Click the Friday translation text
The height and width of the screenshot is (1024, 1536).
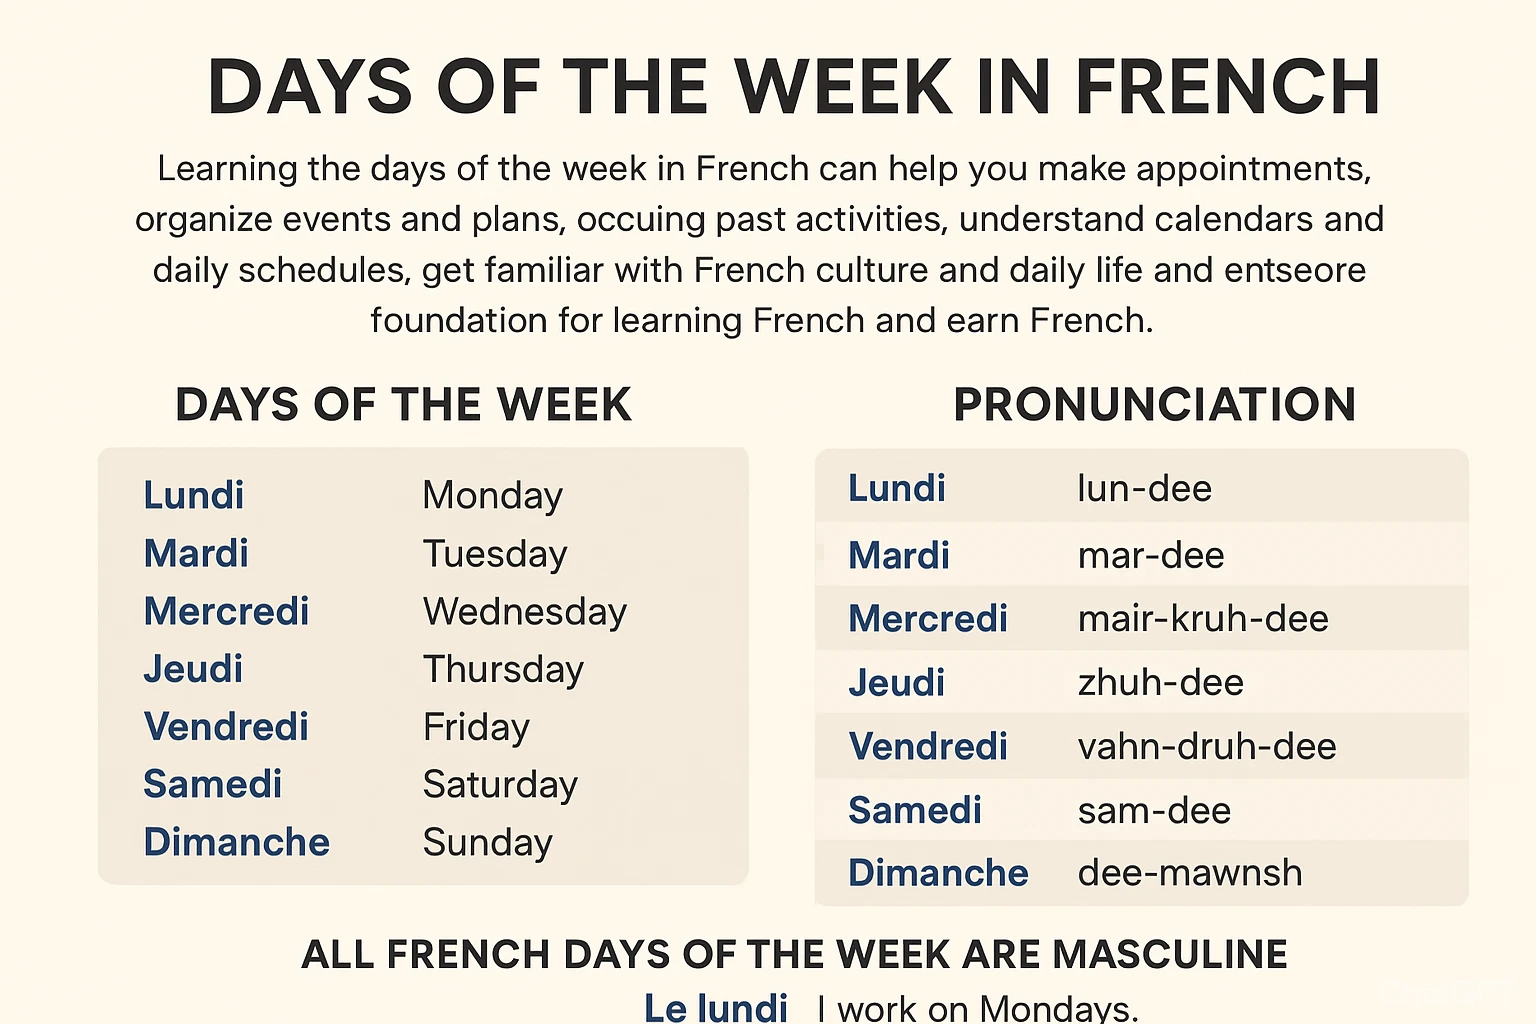tap(476, 728)
